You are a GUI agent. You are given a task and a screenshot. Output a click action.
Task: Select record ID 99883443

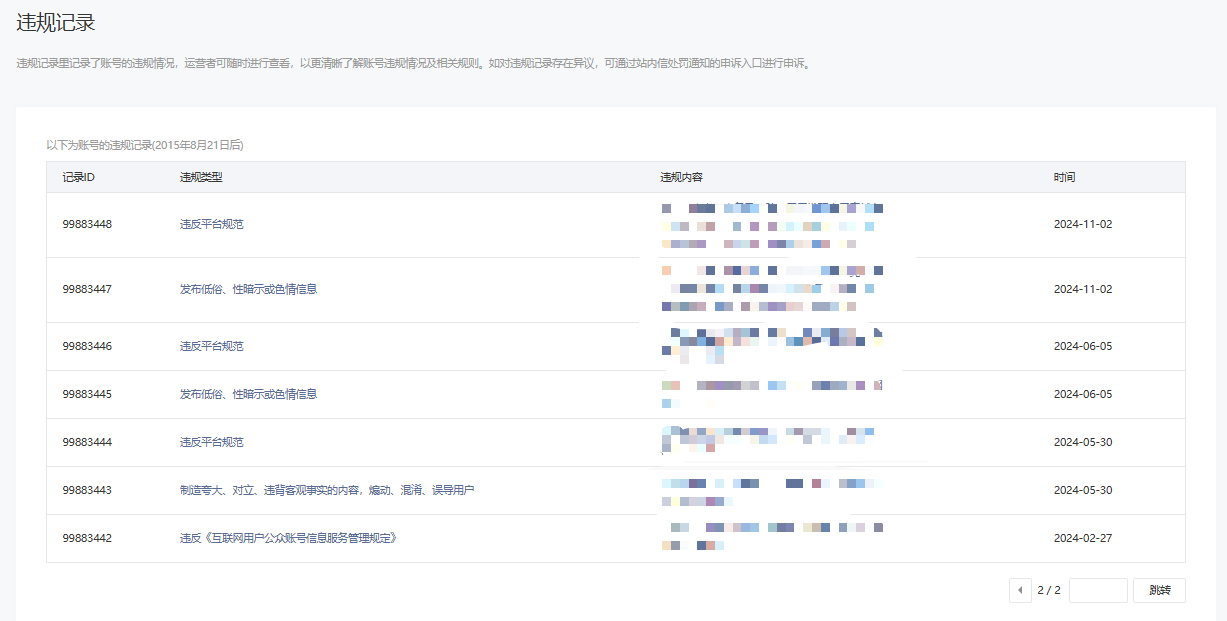click(x=87, y=490)
